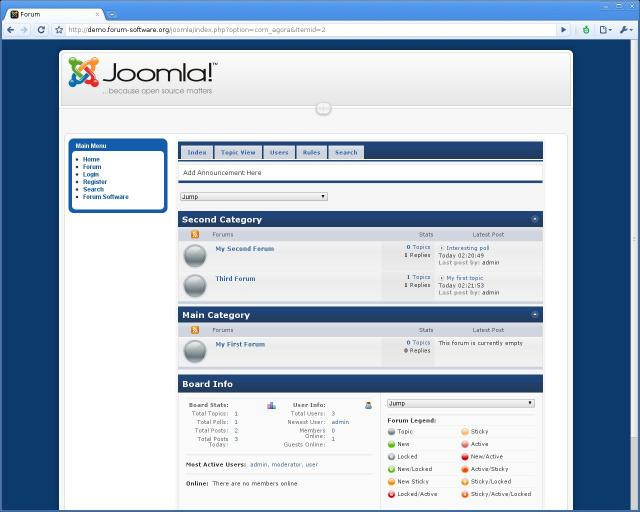640x512 pixels.
Task: Switch to the Topic View tab
Action: coord(238,152)
